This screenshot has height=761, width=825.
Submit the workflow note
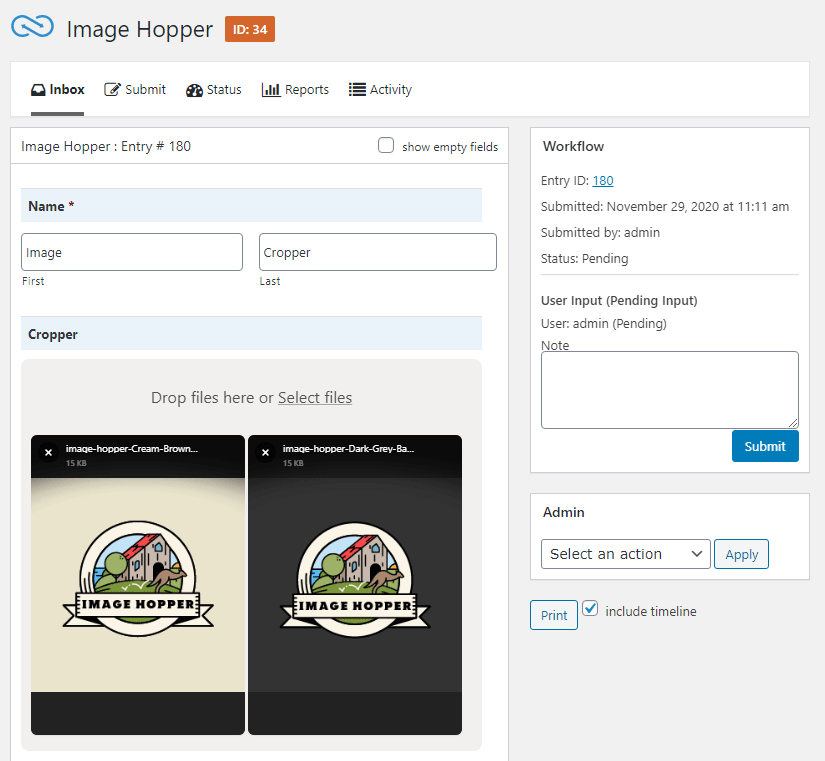765,446
